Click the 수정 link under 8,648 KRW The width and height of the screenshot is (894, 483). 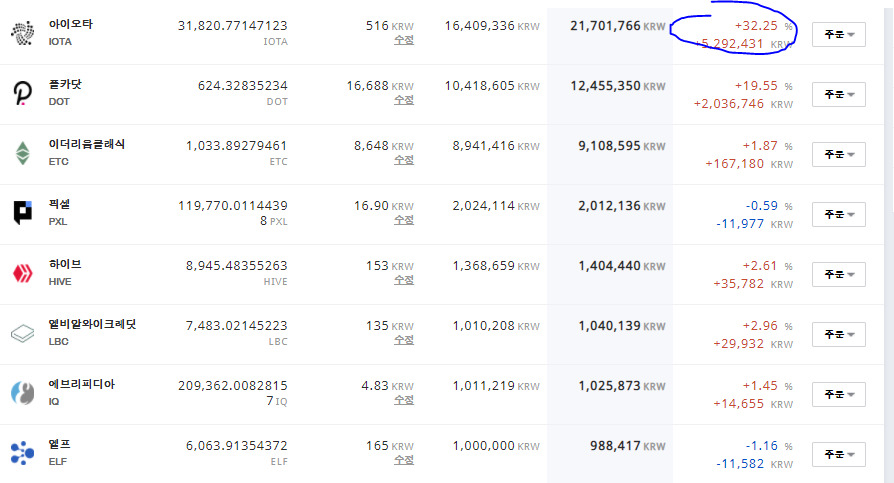tap(404, 160)
